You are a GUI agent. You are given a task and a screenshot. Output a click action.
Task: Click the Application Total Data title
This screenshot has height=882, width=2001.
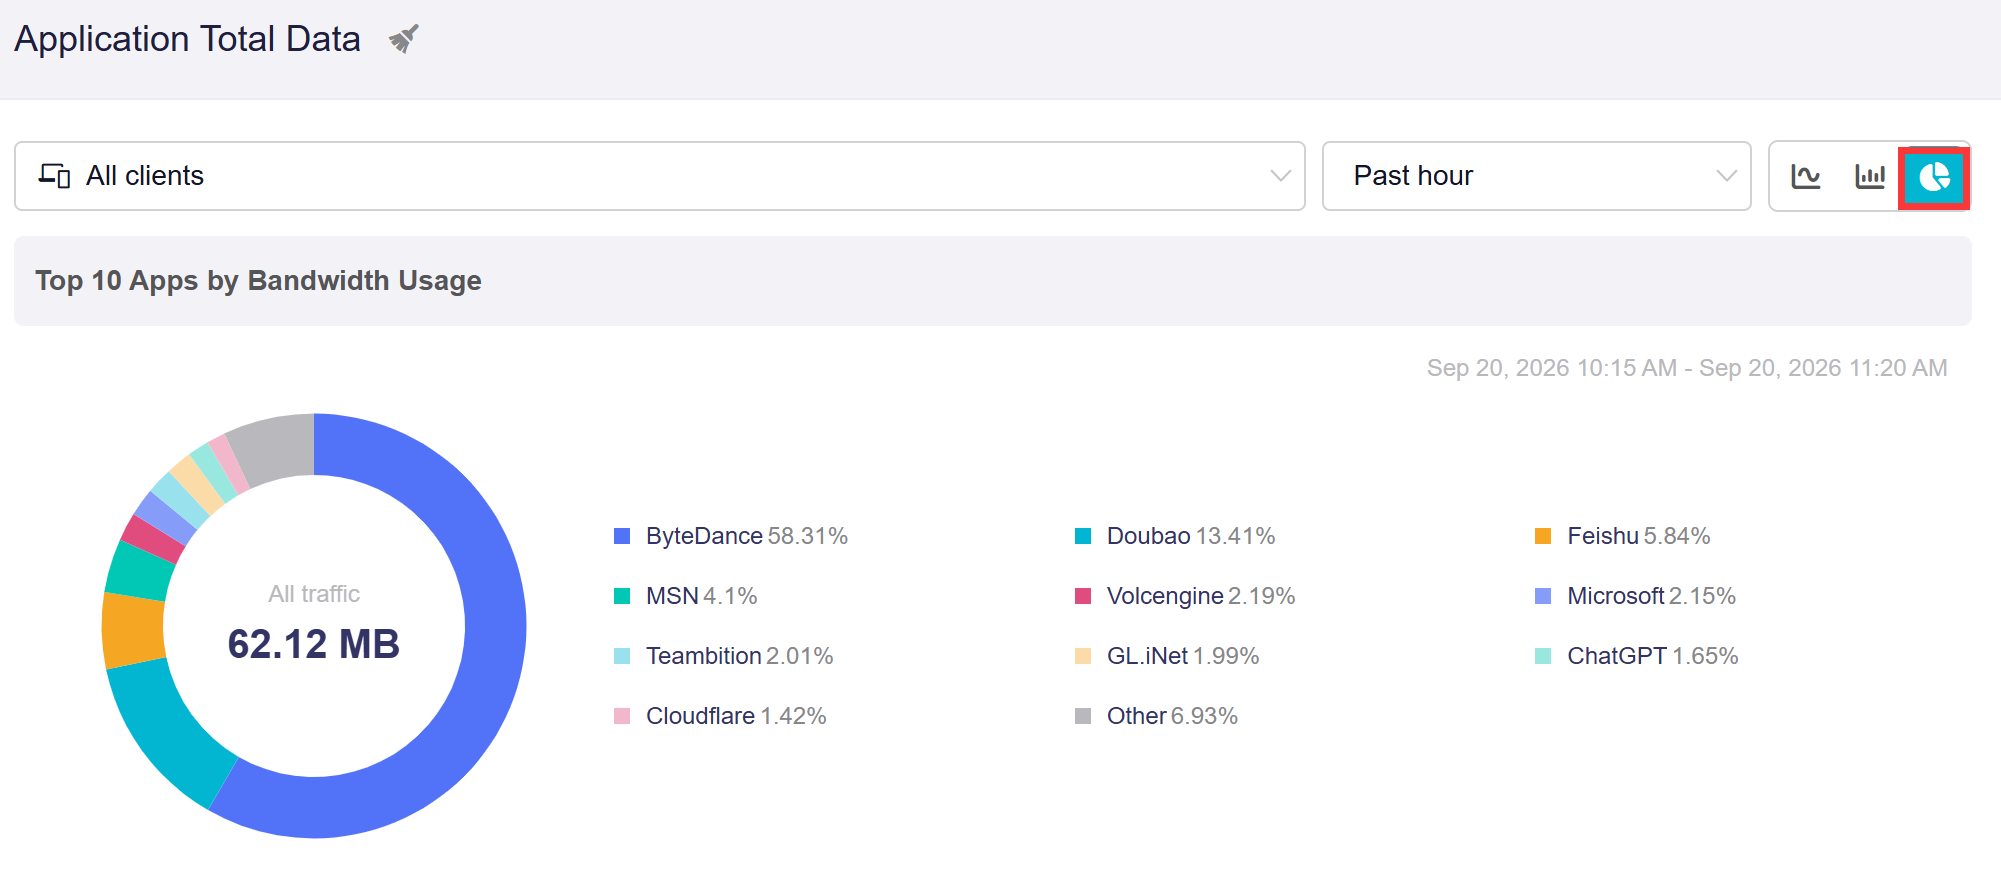[x=187, y=39]
